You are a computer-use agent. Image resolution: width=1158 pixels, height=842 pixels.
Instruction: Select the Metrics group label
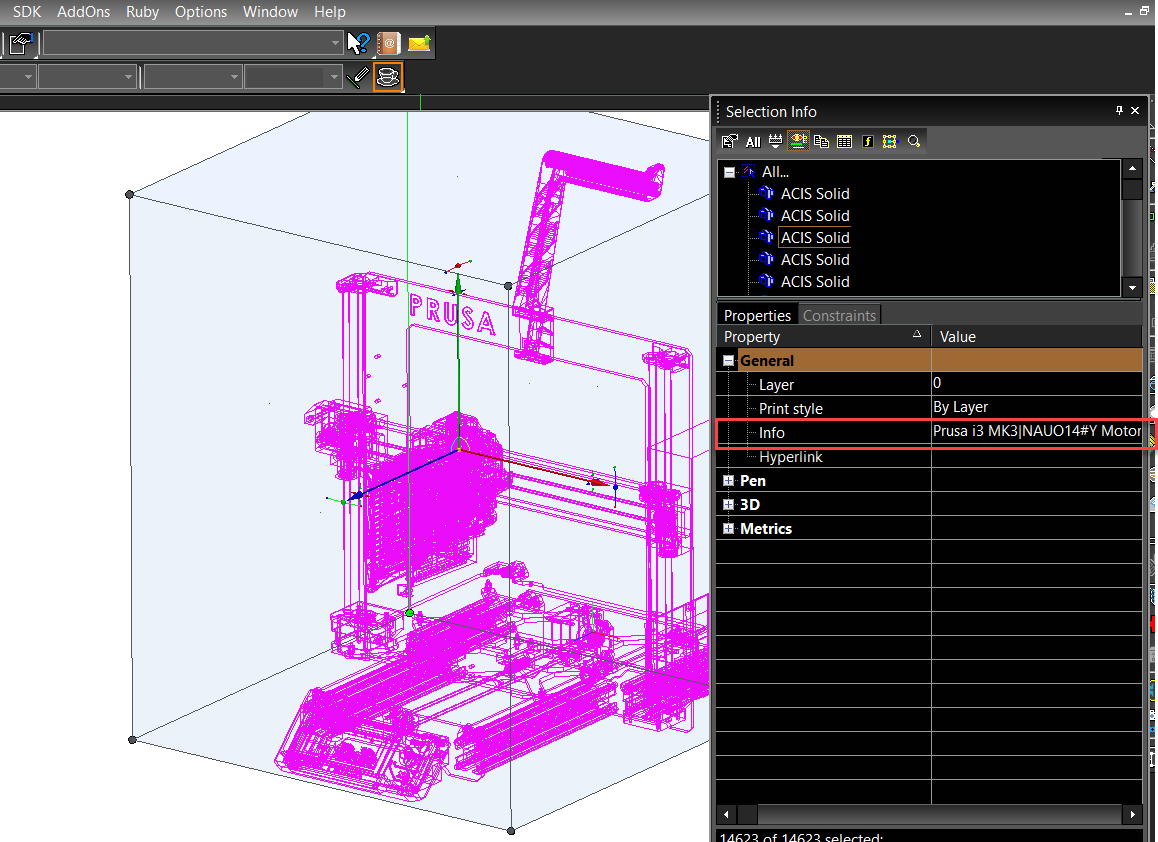point(766,529)
